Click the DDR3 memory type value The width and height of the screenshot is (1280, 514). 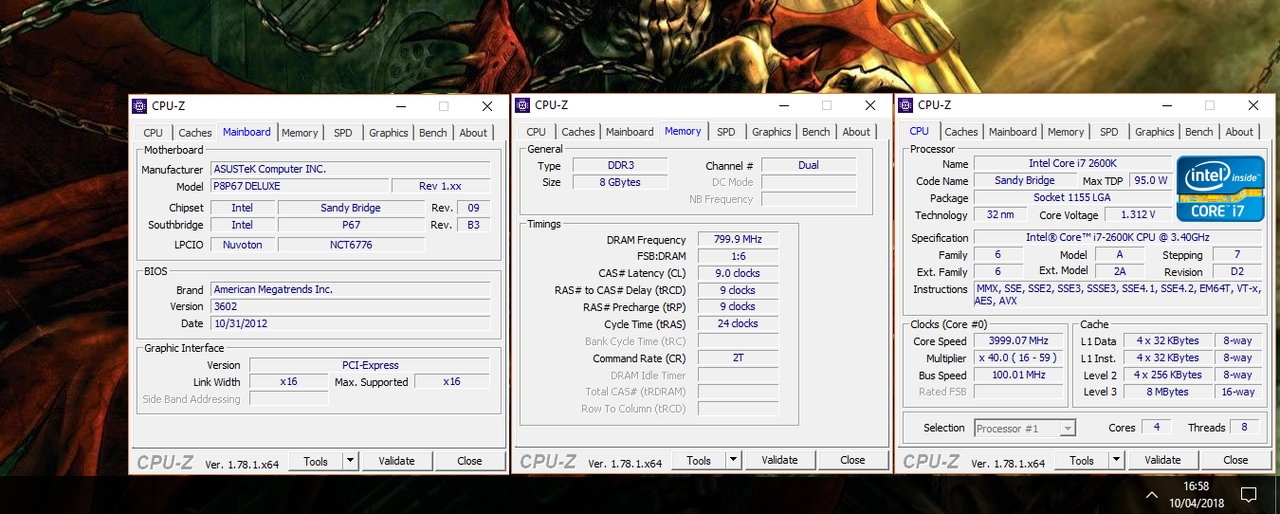pyautogui.click(x=620, y=165)
